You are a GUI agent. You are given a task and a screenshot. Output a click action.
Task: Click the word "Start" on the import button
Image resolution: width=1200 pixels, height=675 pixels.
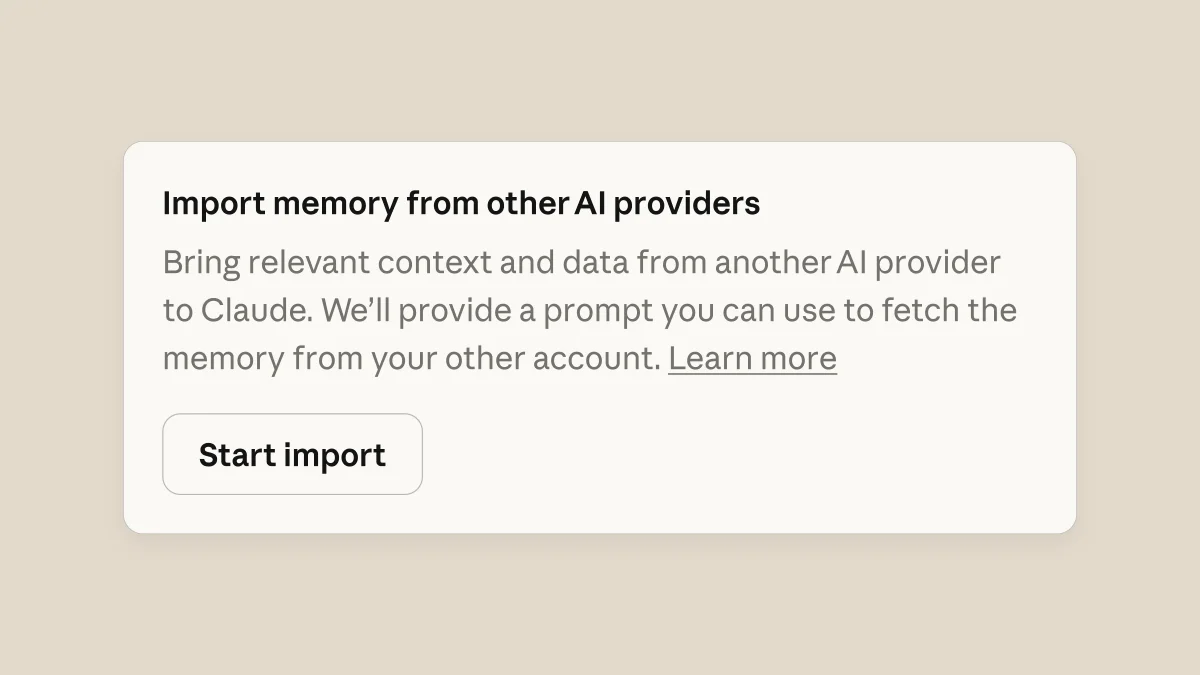point(236,455)
